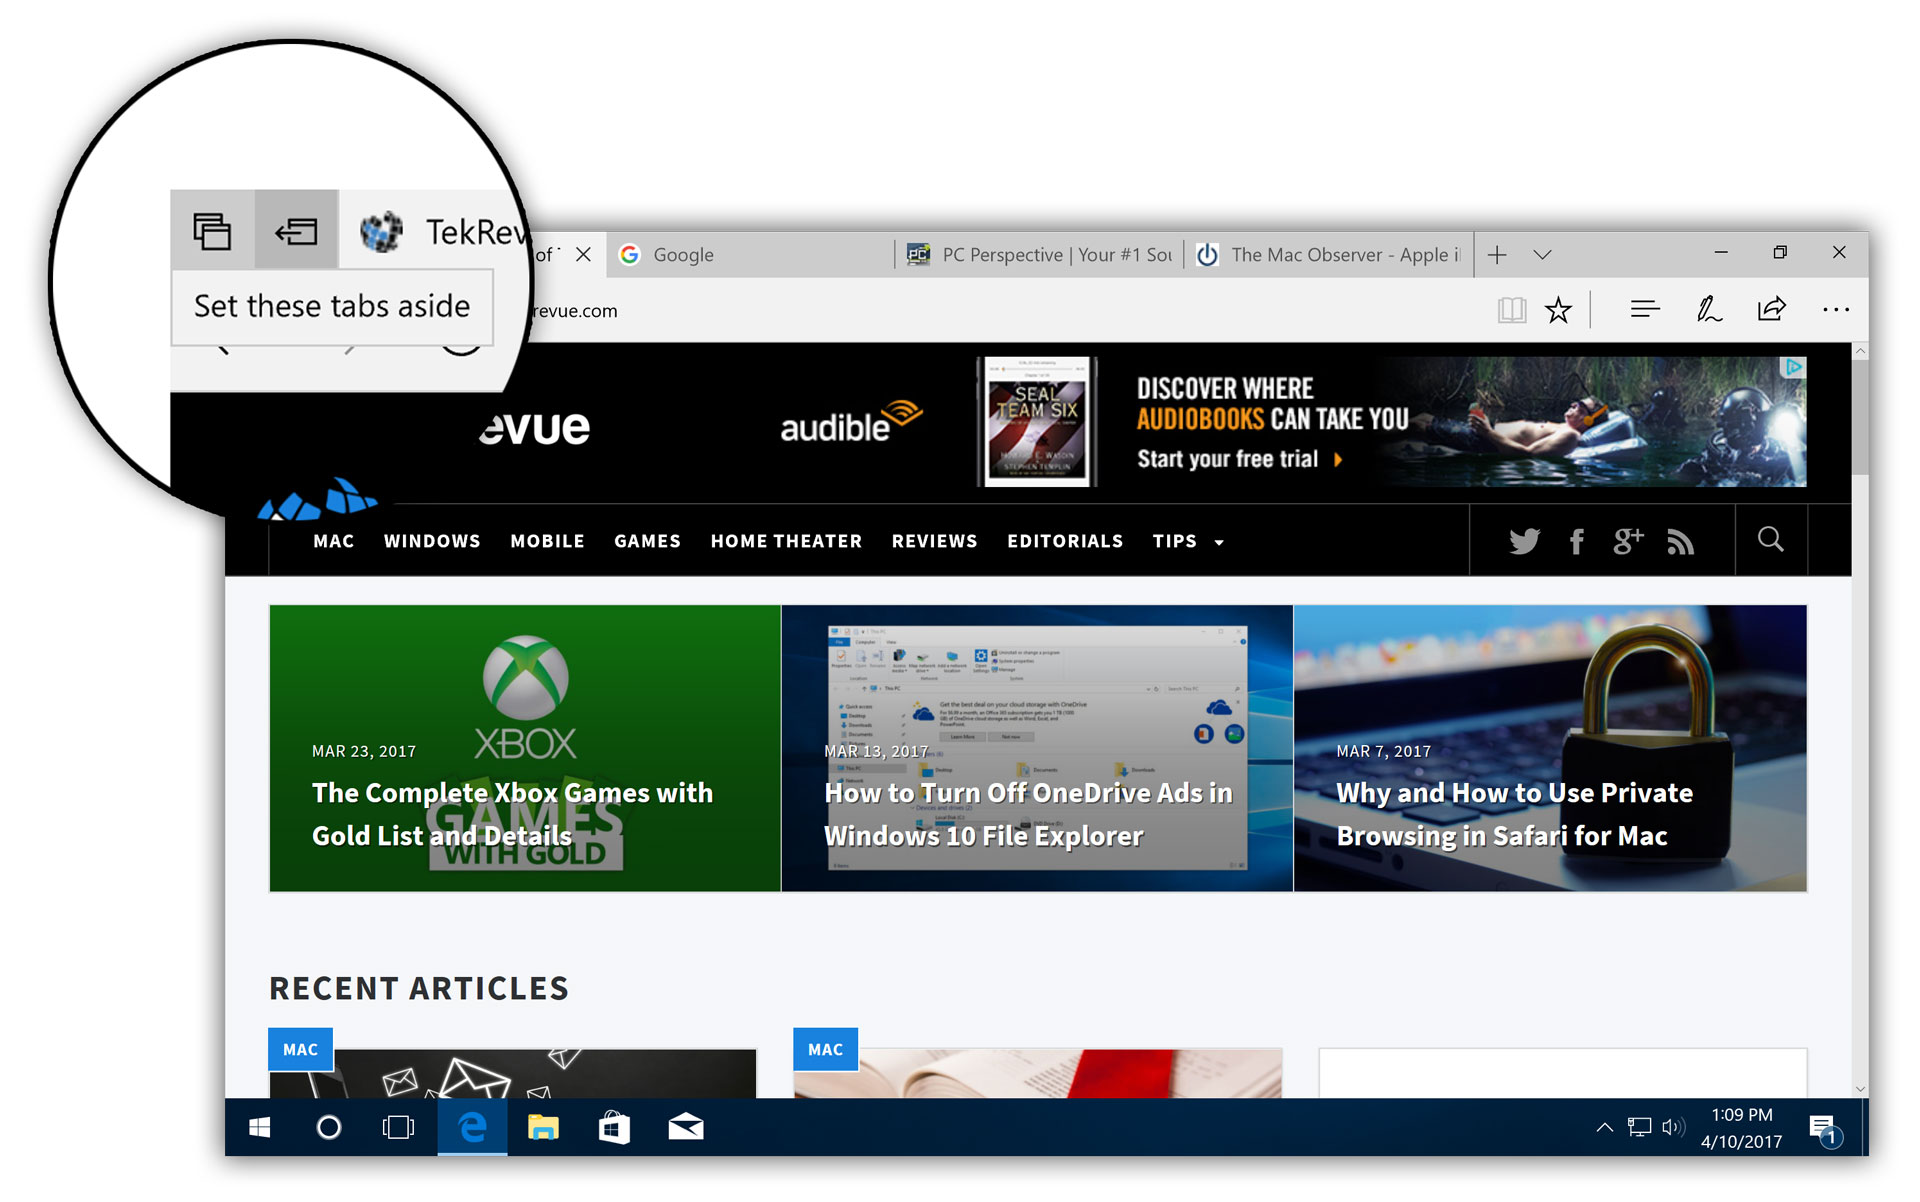Viewport: 1920px width, 1202px height.
Task: Switch to the Google tab
Action: click(x=750, y=255)
